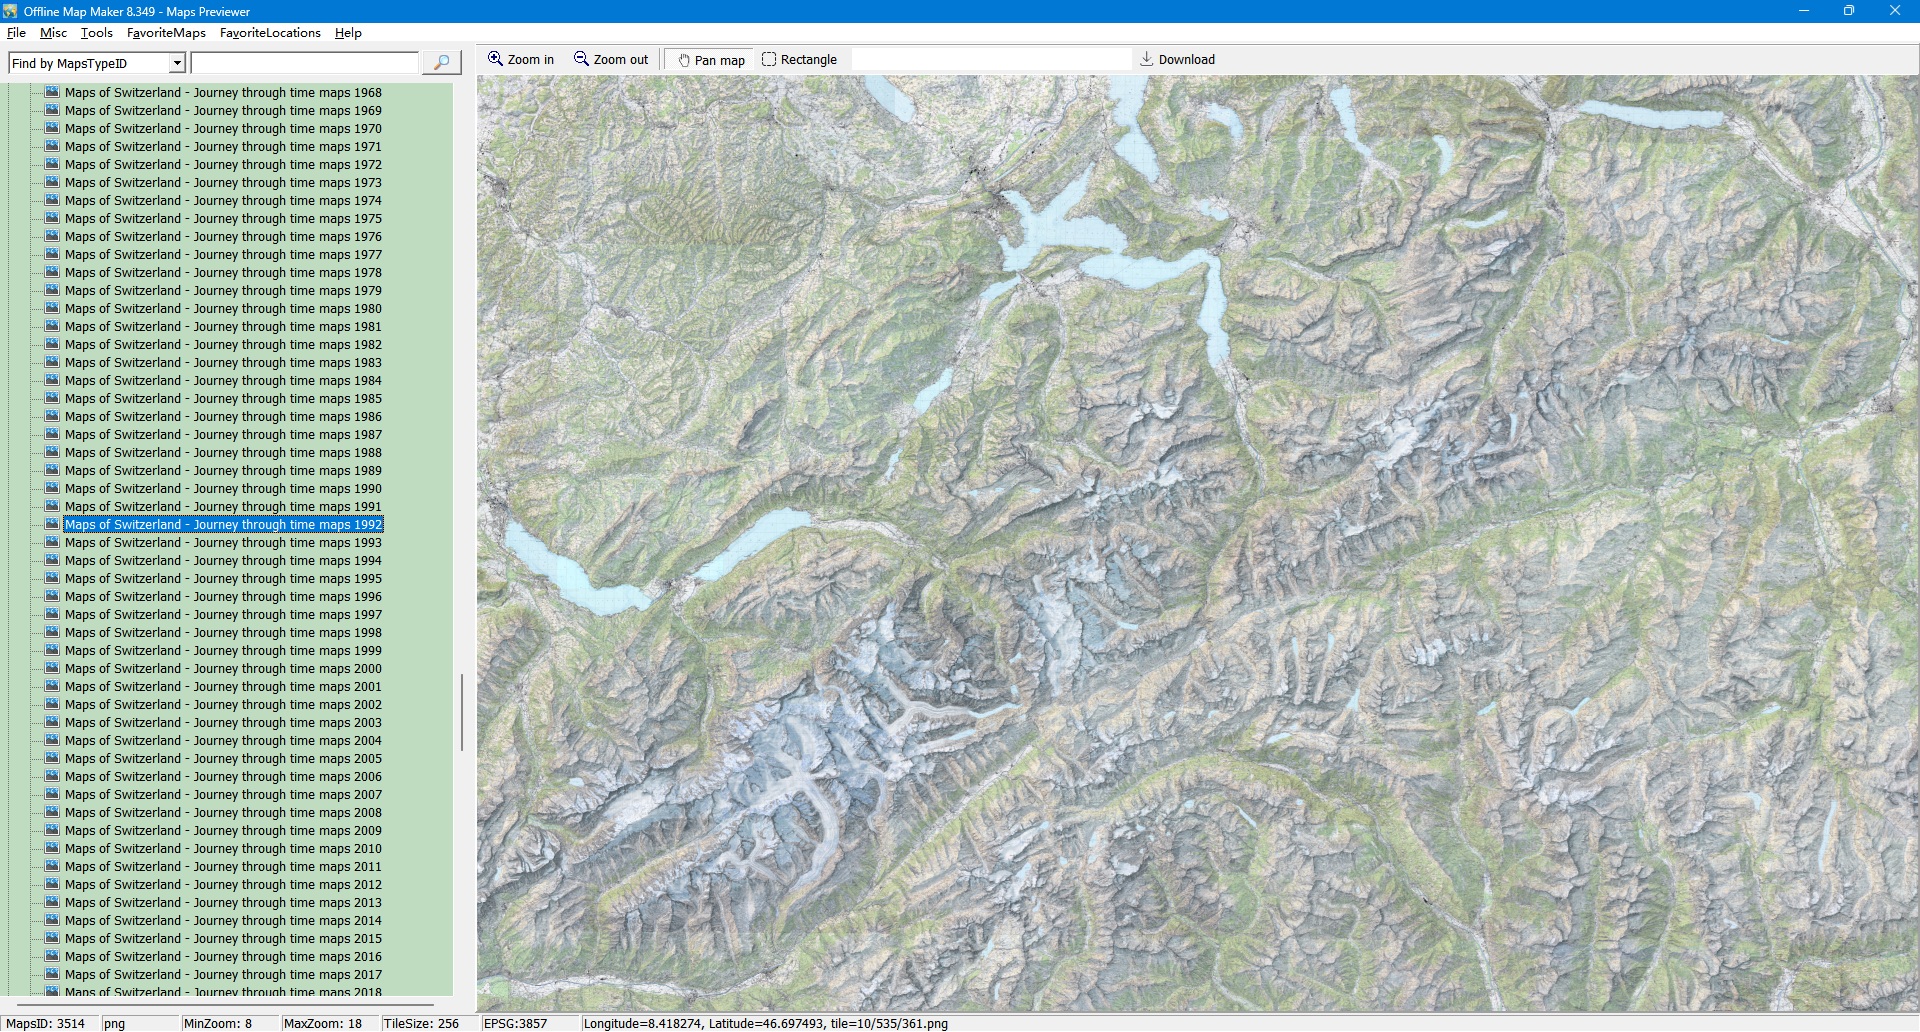Select Journey through time maps 2010
This screenshot has width=1920, height=1032.
pos(223,849)
